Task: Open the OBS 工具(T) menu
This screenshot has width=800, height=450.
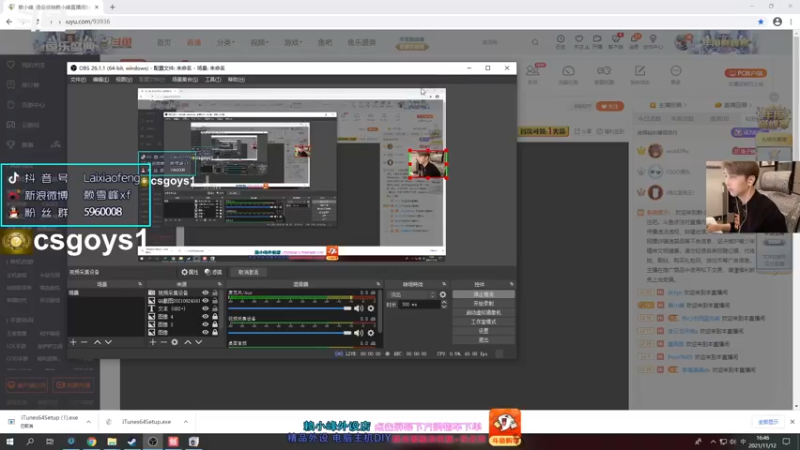Action: pos(213,80)
